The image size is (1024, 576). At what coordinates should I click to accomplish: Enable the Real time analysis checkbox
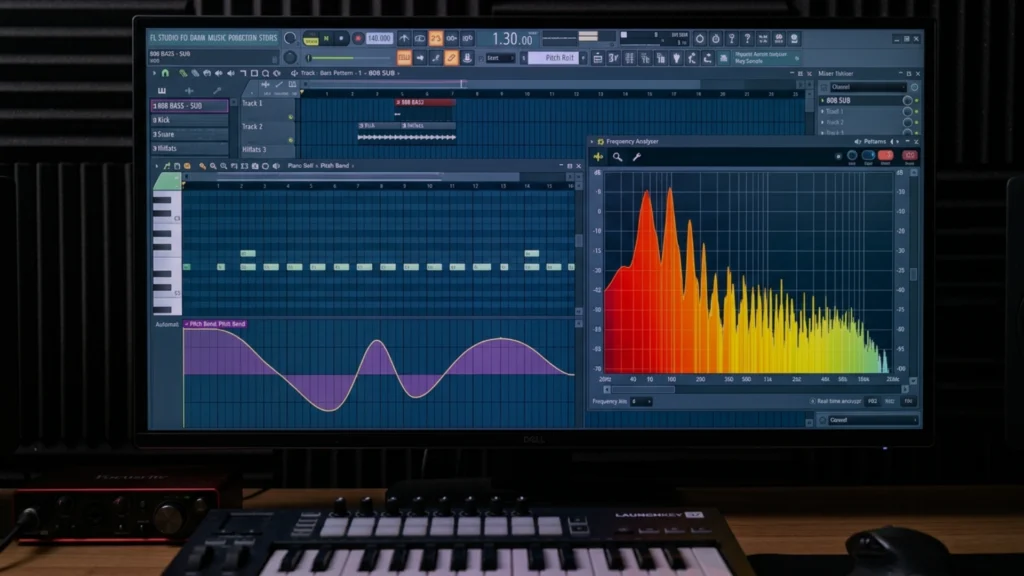[x=812, y=402]
